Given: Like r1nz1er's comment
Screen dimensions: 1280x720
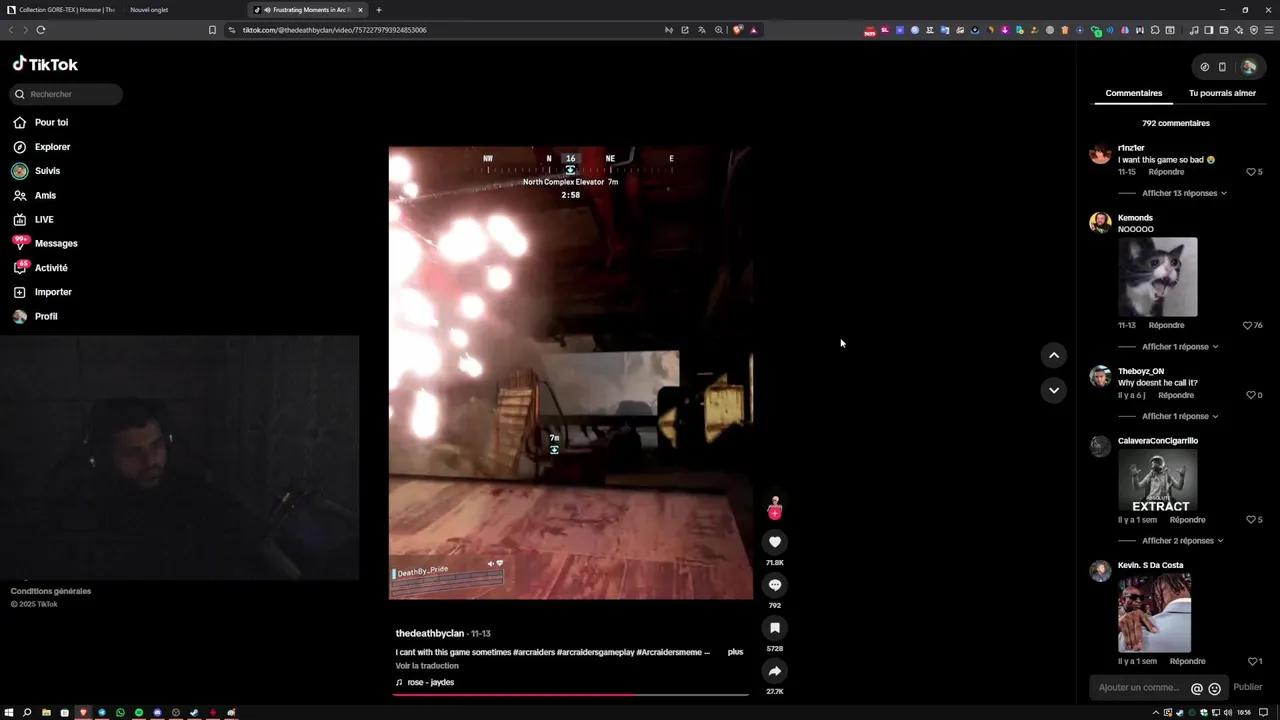Looking at the screenshot, I should (1251, 172).
